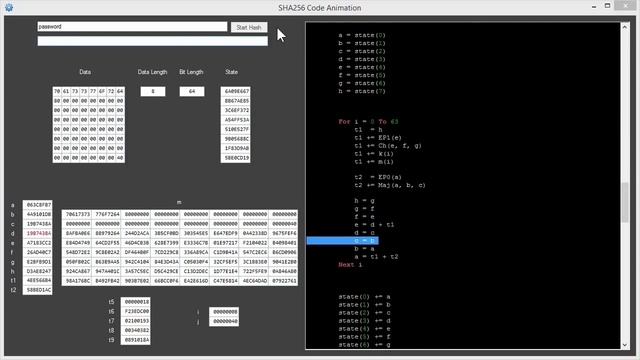Click the counter j value box

pyautogui.click(x=224, y=321)
